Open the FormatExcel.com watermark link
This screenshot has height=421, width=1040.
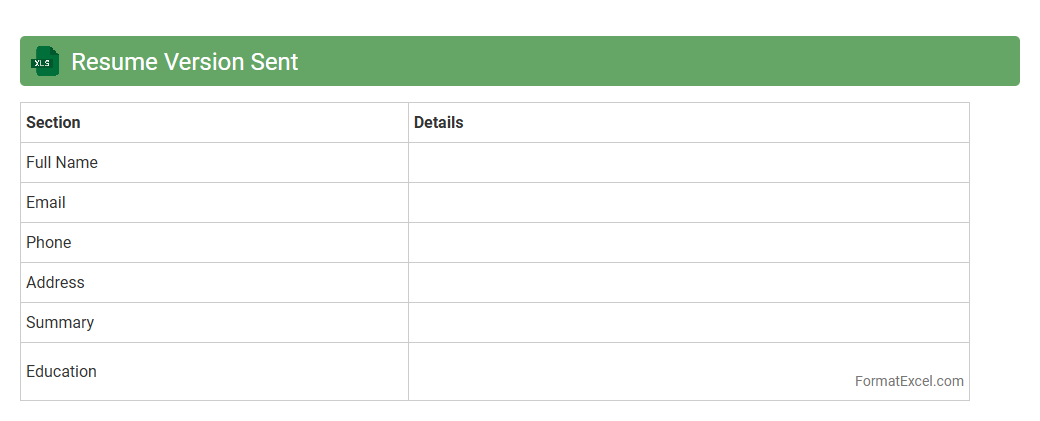[909, 381]
